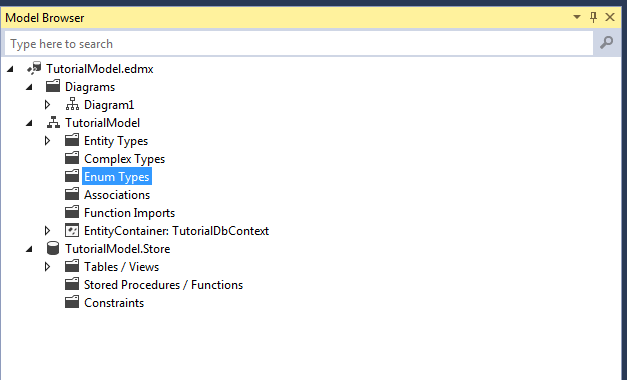Click the Stored Procedures folder icon
Viewport: 627px width, 380px height.
(x=72, y=284)
